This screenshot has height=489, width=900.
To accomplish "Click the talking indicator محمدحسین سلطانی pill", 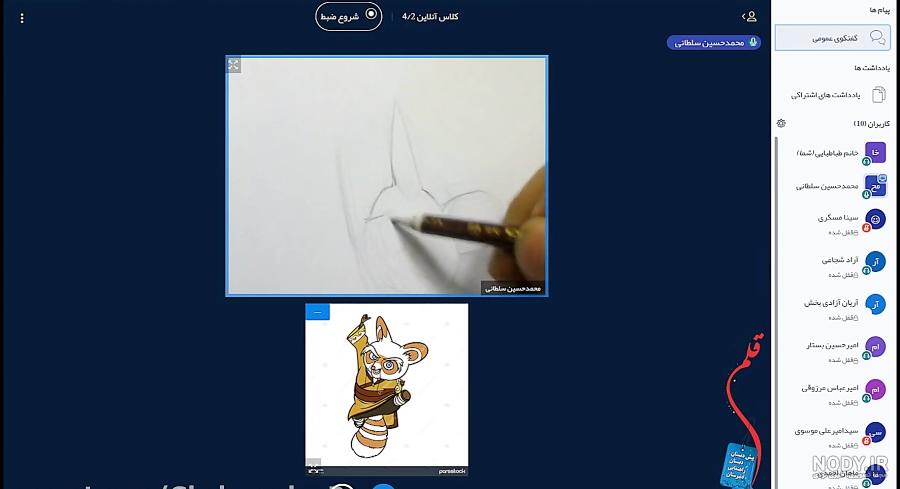I will 713,42.
